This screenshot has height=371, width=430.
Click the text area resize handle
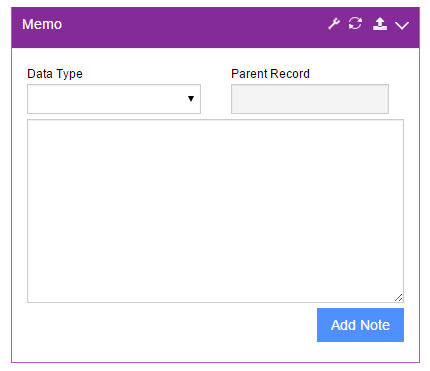click(x=399, y=298)
